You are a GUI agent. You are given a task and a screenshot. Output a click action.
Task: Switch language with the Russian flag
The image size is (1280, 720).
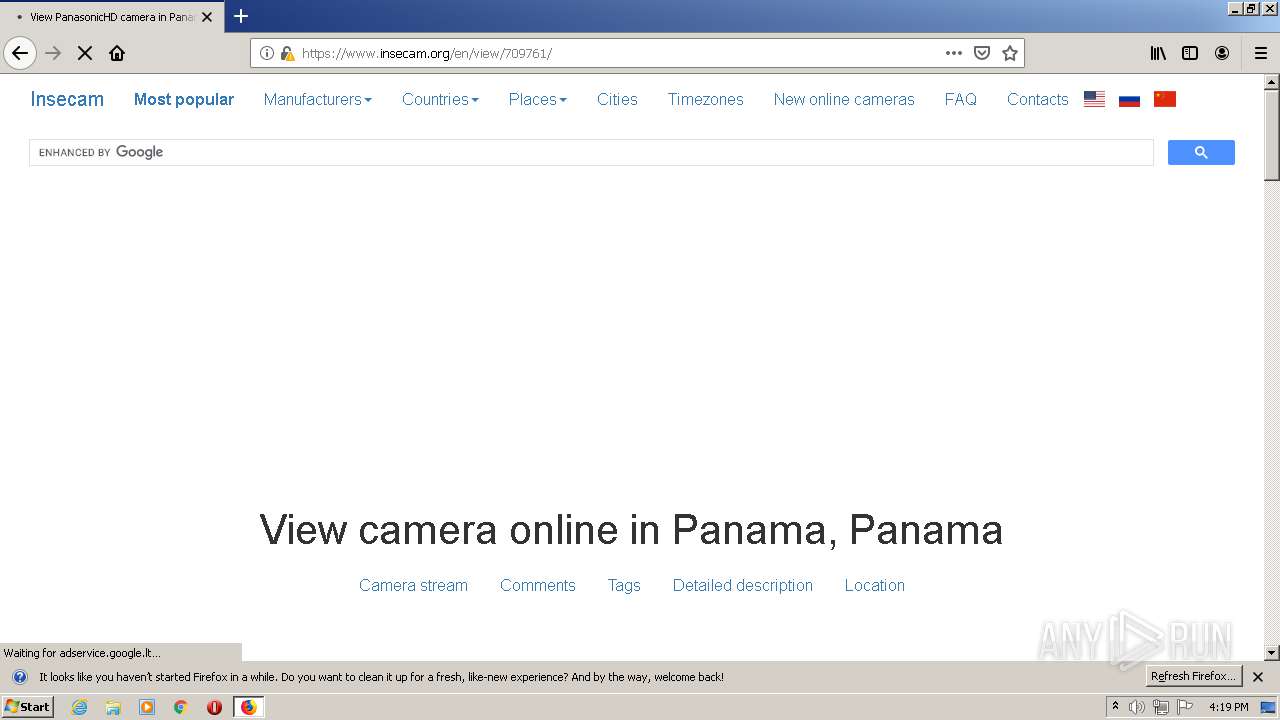pyautogui.click(x=1129, y=99)
